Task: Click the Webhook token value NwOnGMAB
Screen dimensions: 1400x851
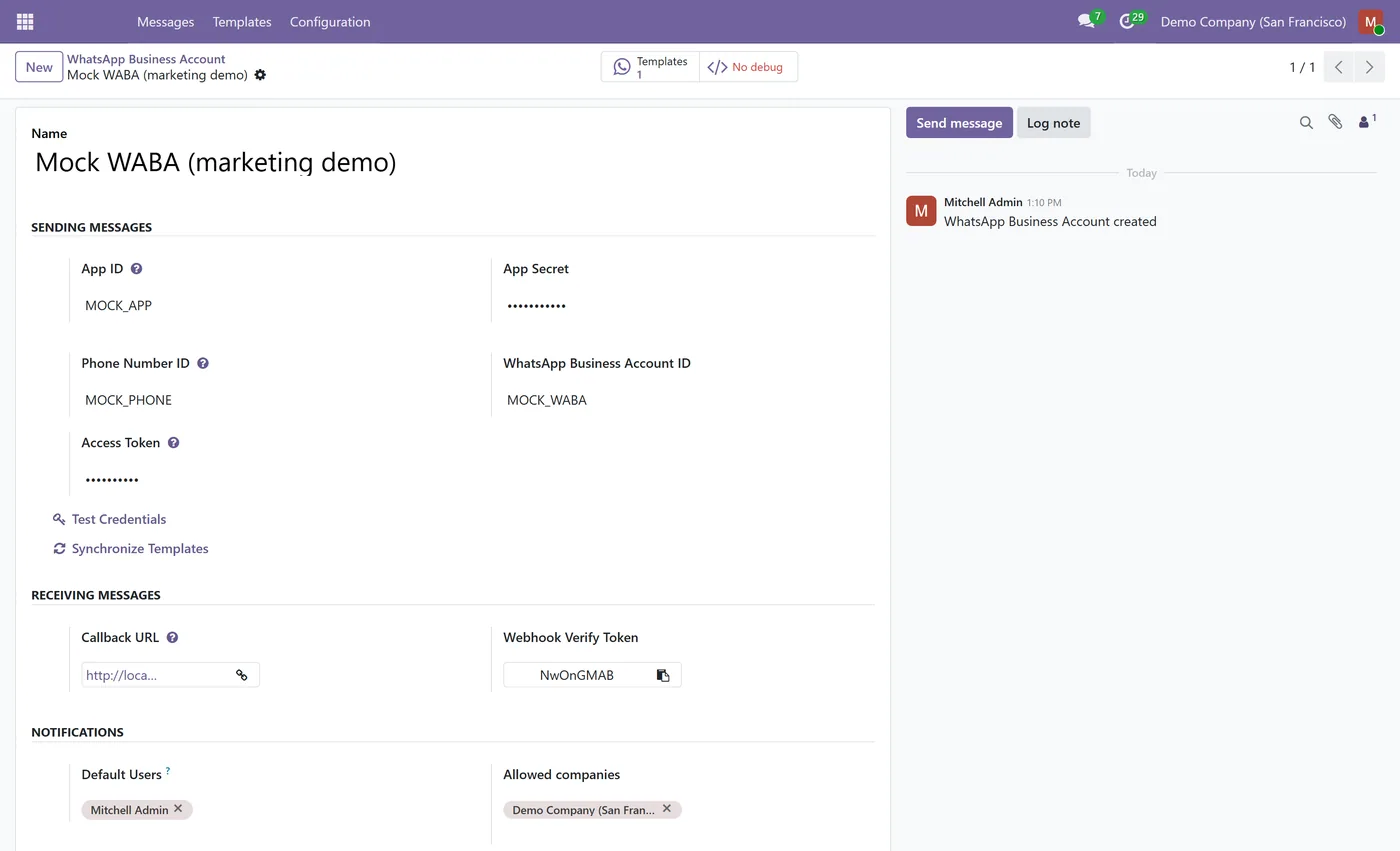Action: [577, 675]
